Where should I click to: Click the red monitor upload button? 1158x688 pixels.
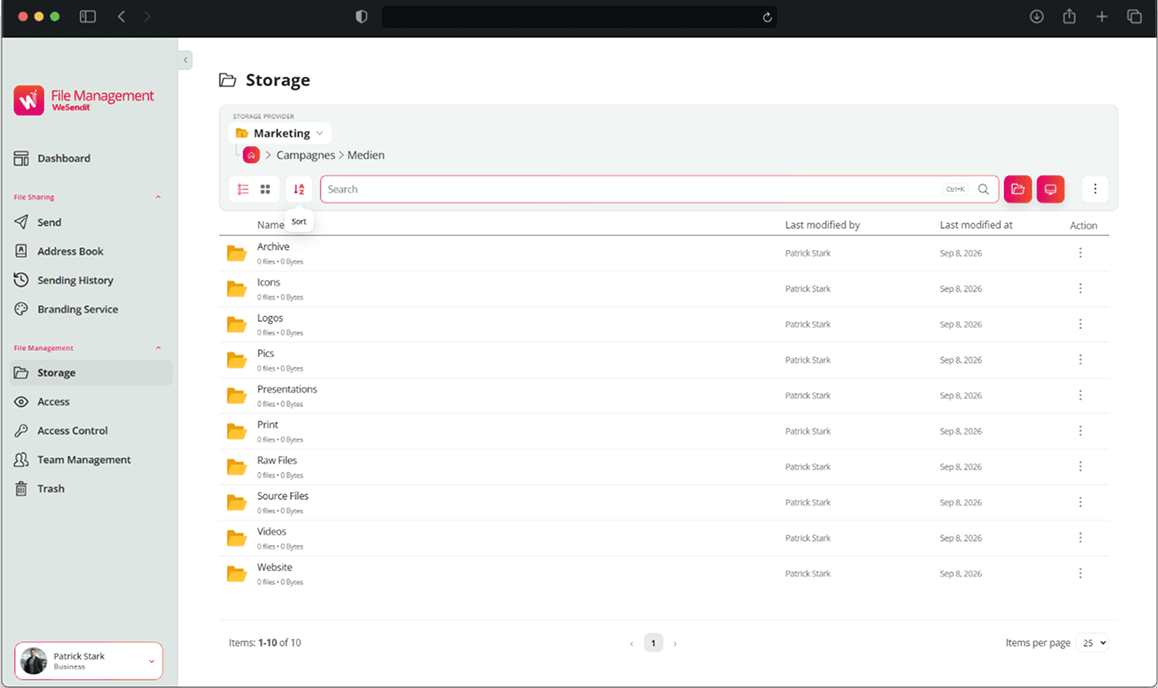1050,189
